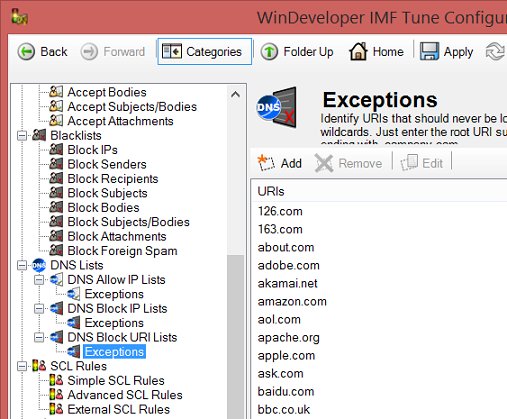
Task: Open Exceptions under DNS Allow IP Lists
Action: (114, 294)
